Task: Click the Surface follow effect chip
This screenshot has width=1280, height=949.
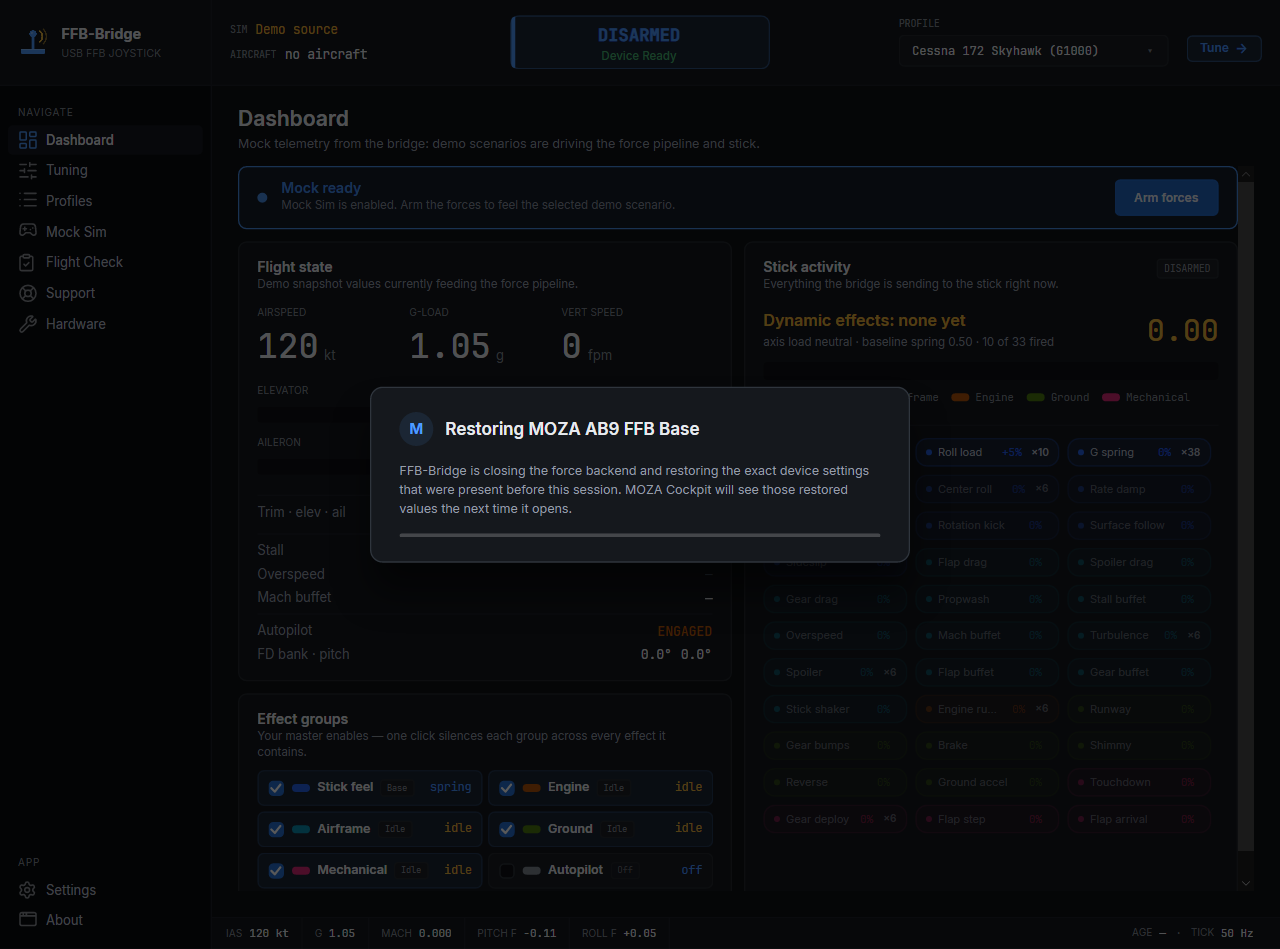Action: 1139,525
